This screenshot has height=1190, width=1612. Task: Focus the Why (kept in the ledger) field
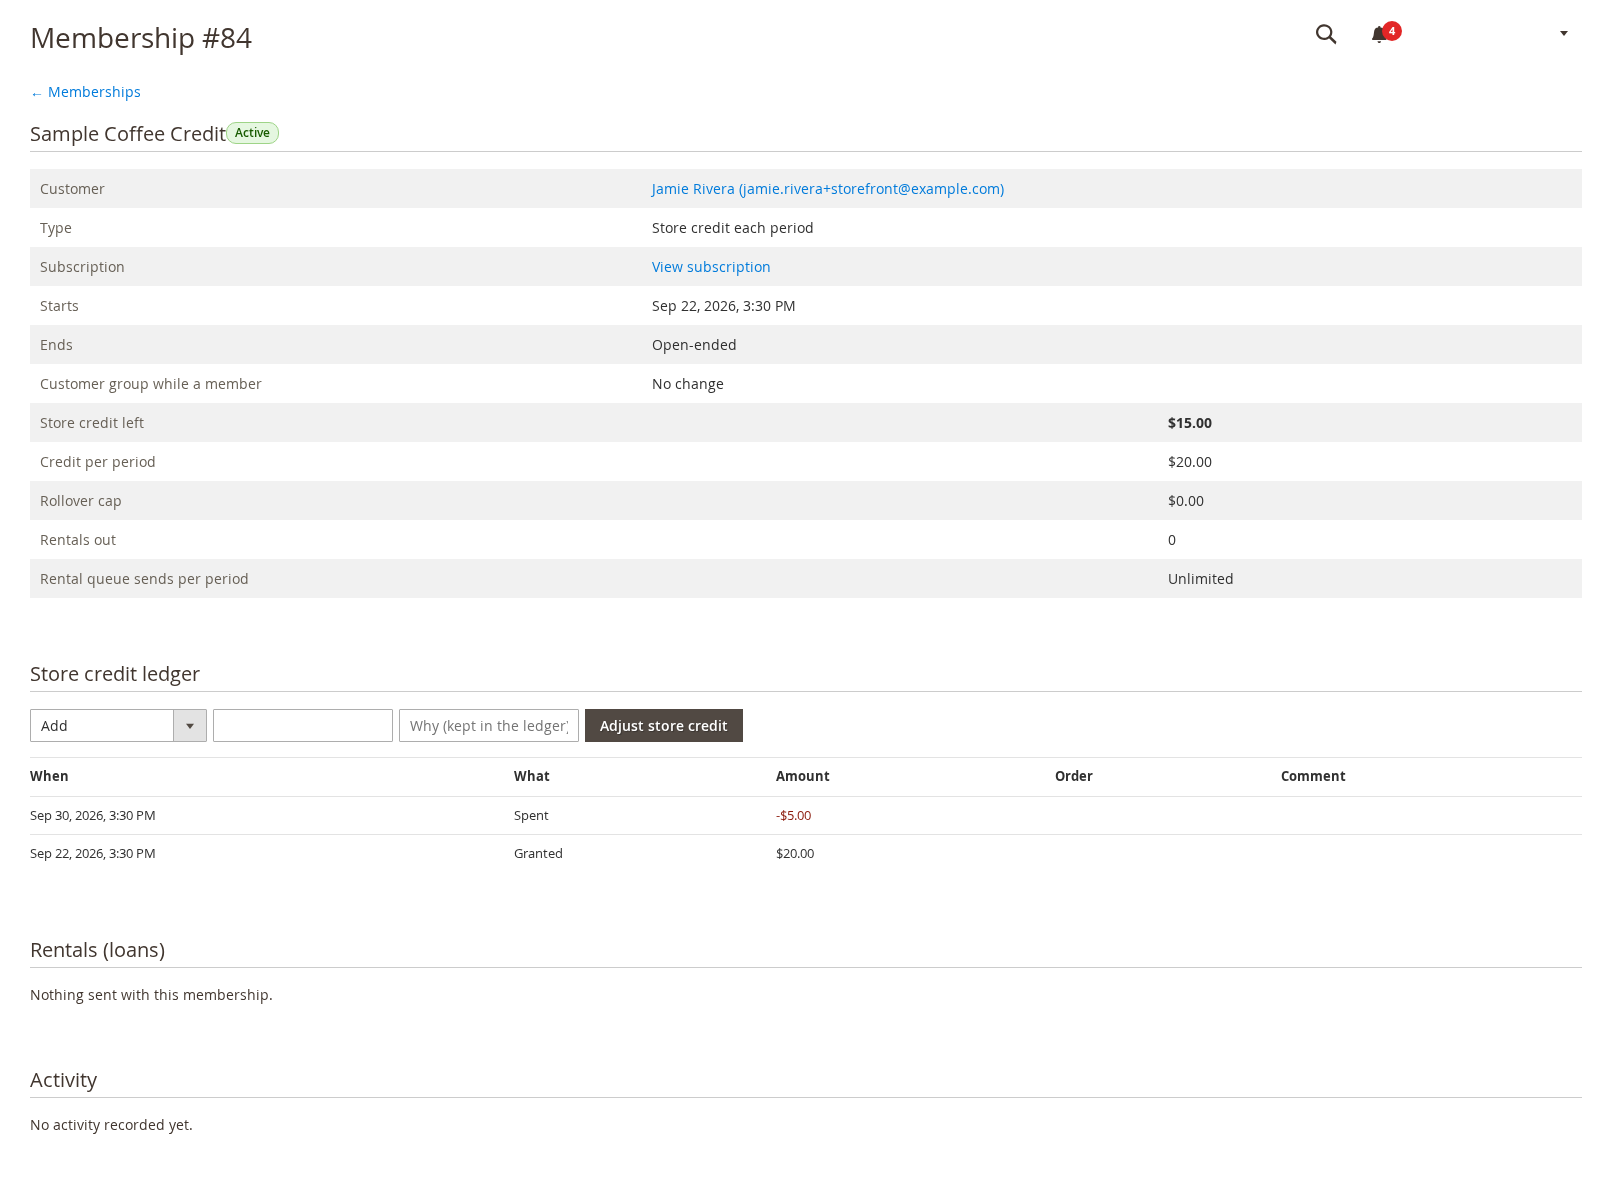[489, 726]
